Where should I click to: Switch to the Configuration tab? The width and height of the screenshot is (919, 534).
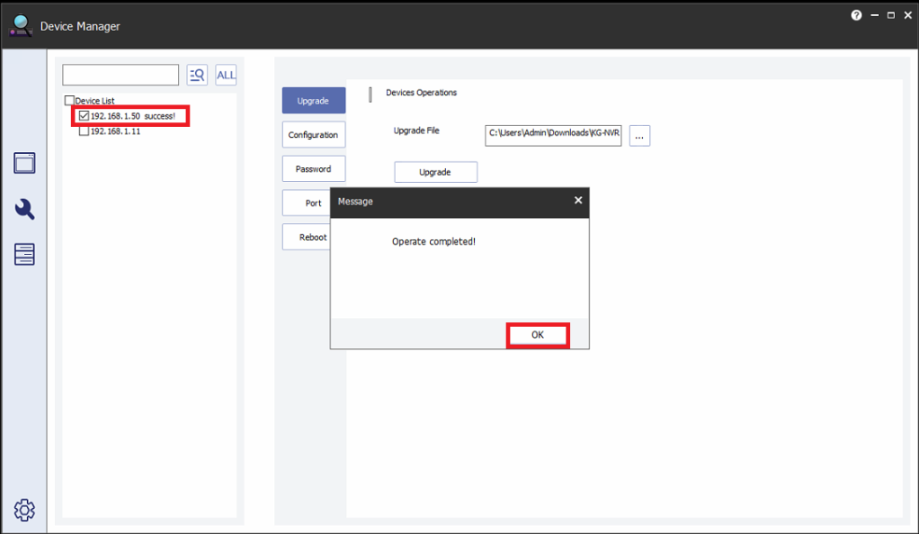(x=313, y=135)
